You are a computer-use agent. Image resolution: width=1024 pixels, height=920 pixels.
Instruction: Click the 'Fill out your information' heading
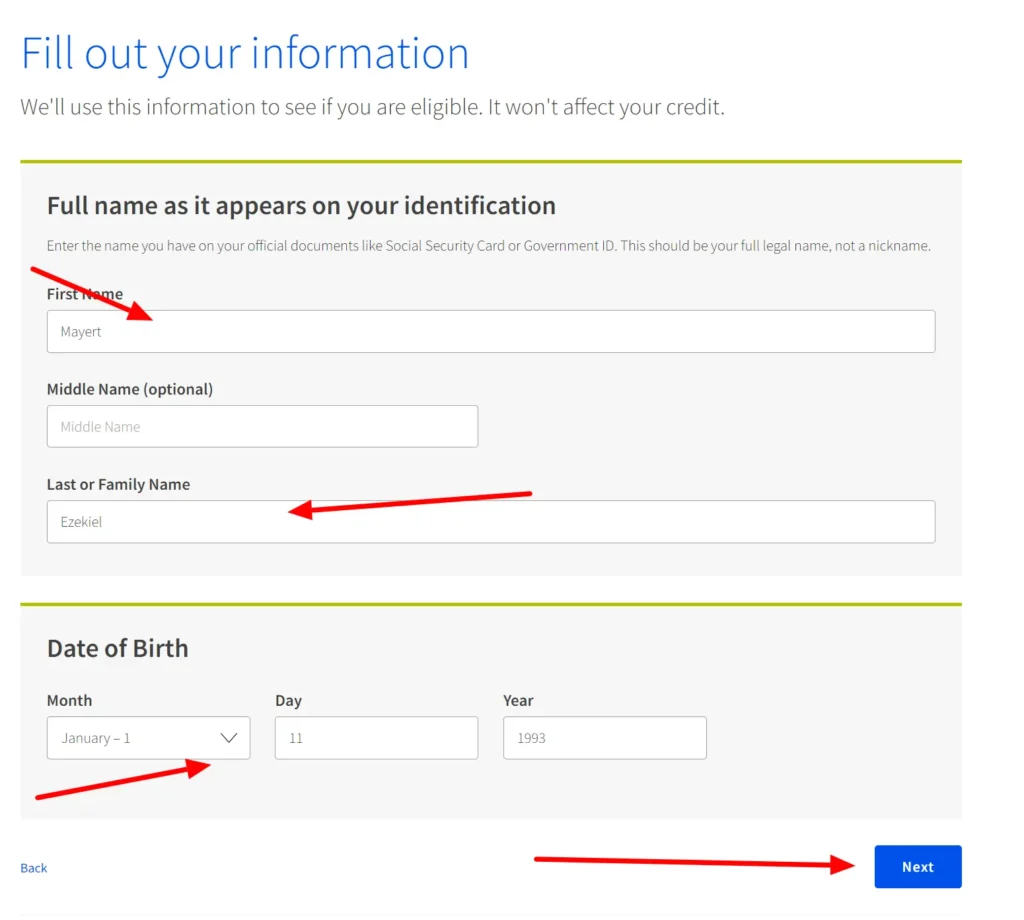tap(245, 53)
